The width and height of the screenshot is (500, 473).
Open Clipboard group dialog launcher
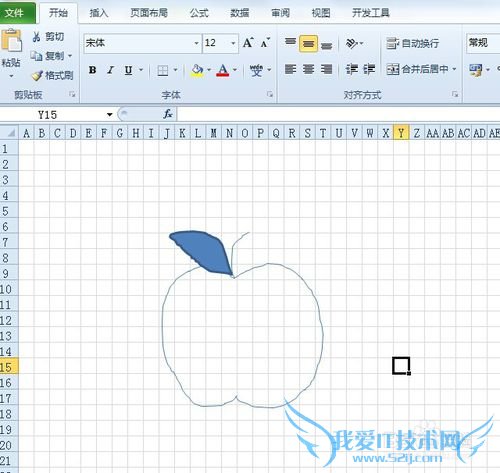(72, 95)
